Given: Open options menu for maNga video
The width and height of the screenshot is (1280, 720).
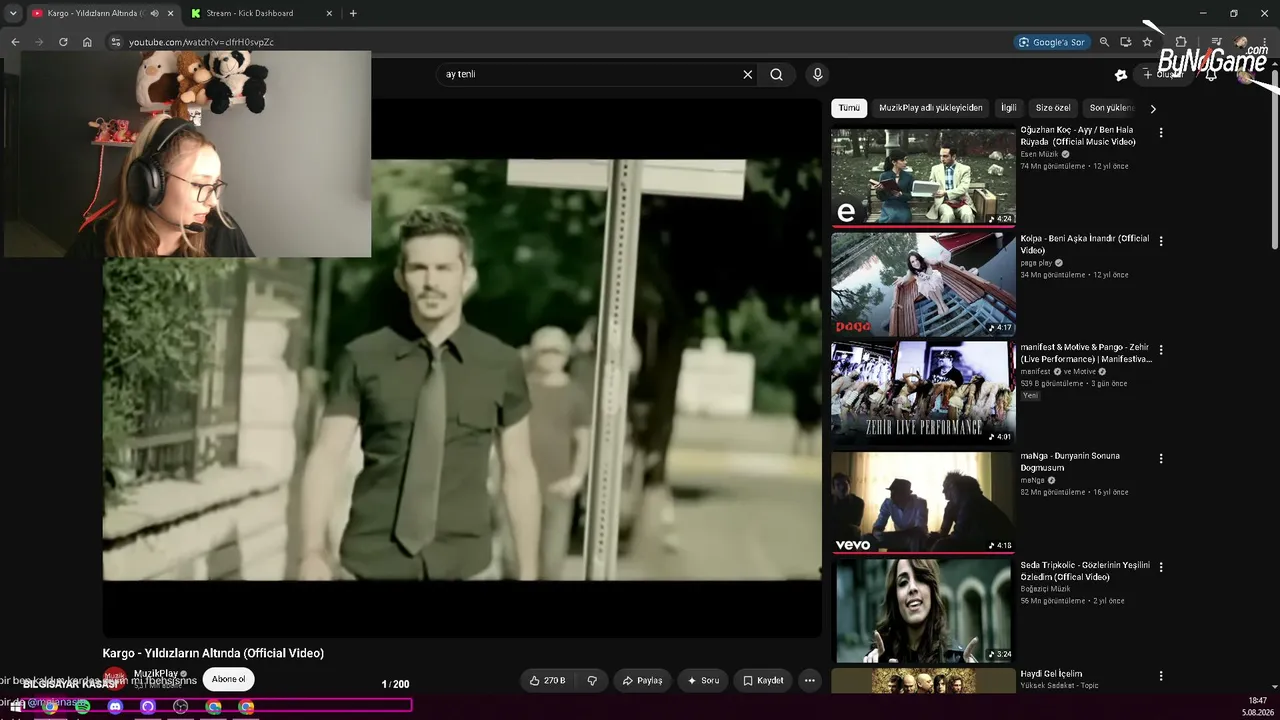Looking at the screenshot, I should tap(1161, 459).
